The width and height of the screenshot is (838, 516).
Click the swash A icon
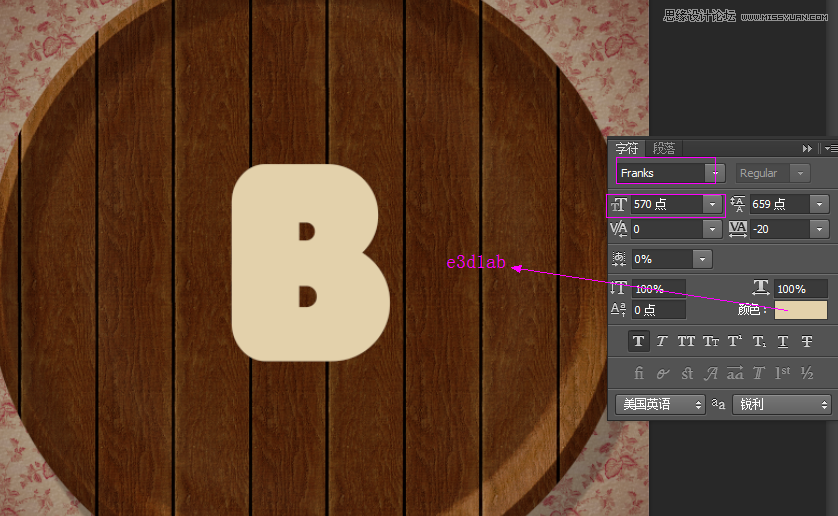coord(711,373)
